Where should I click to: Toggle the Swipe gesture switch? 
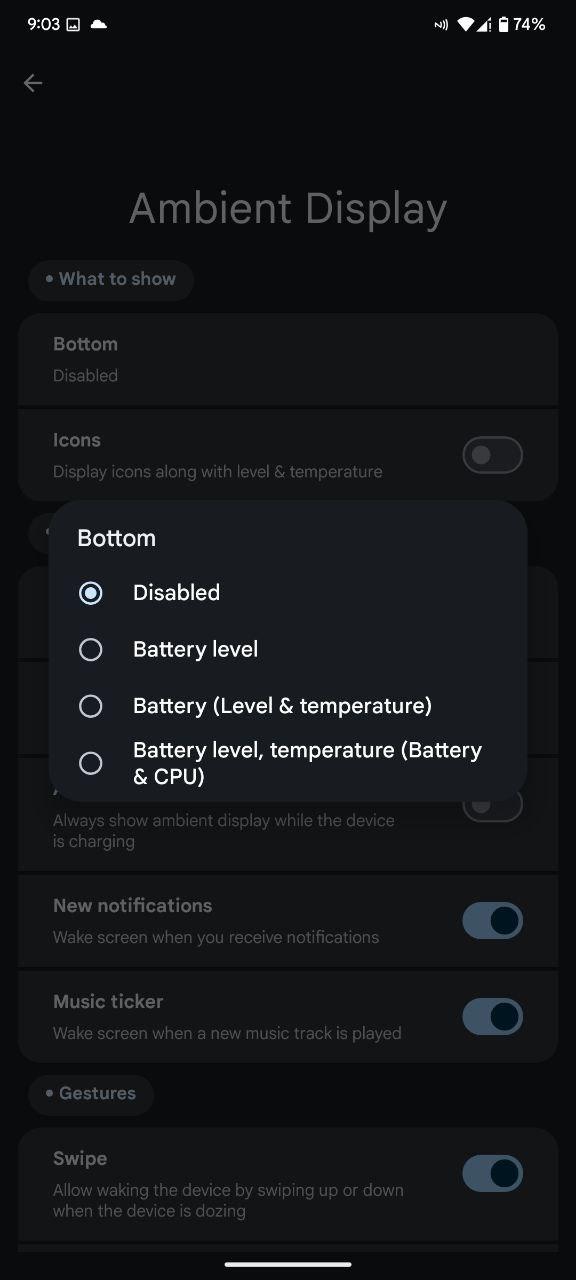[492, 1174]
